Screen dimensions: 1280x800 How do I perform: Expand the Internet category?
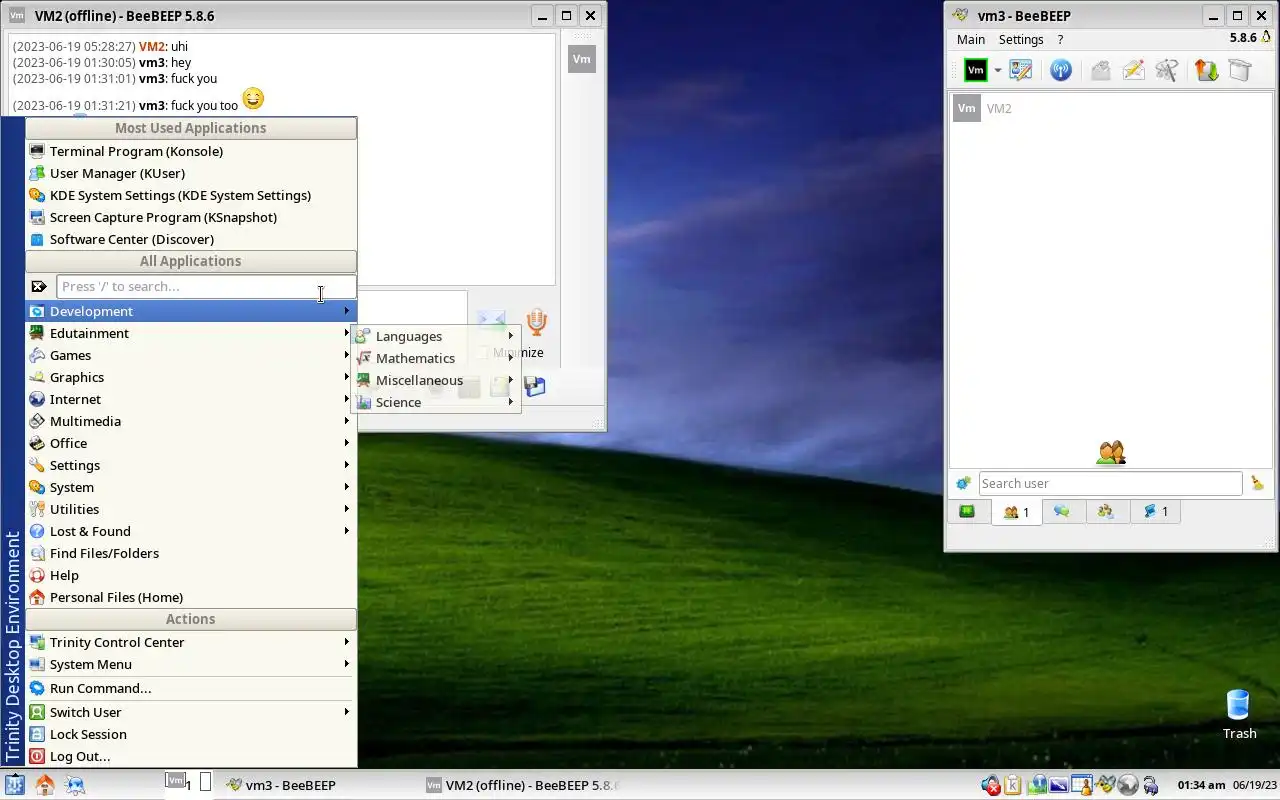191,399
